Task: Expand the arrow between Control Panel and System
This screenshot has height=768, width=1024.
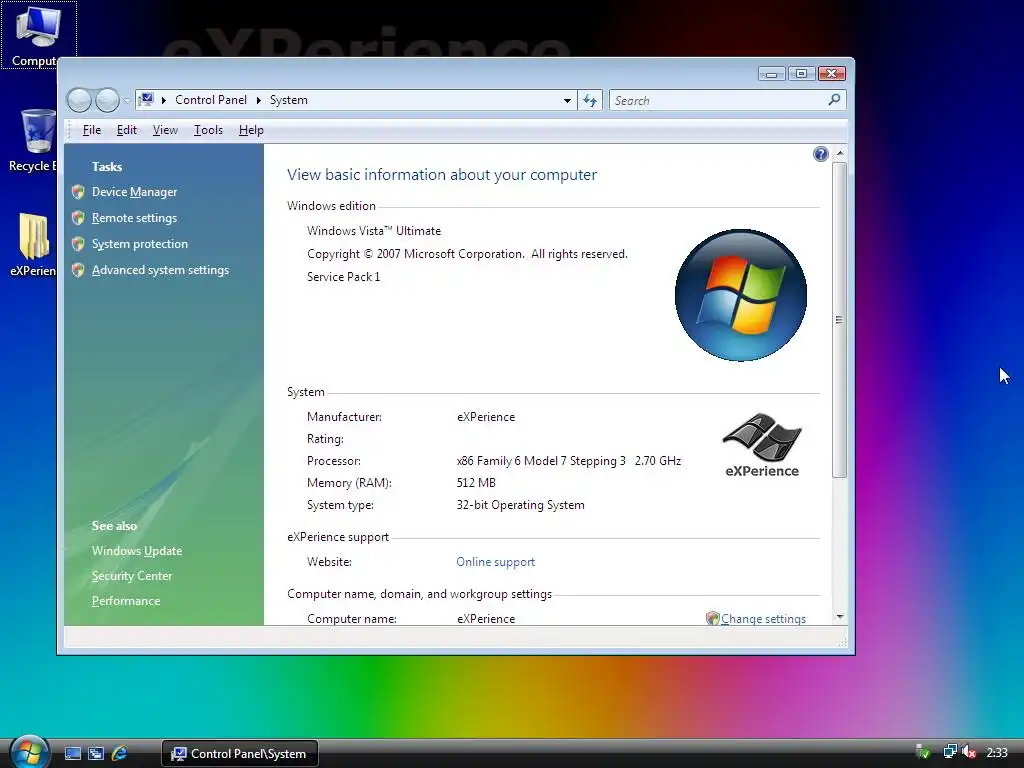Action: [259, 100]
